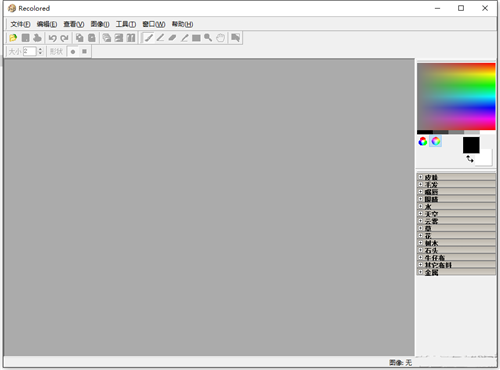The image size is (500, 370).
Task: Click the Print icon in the toolbar
Action: [37, 38]
